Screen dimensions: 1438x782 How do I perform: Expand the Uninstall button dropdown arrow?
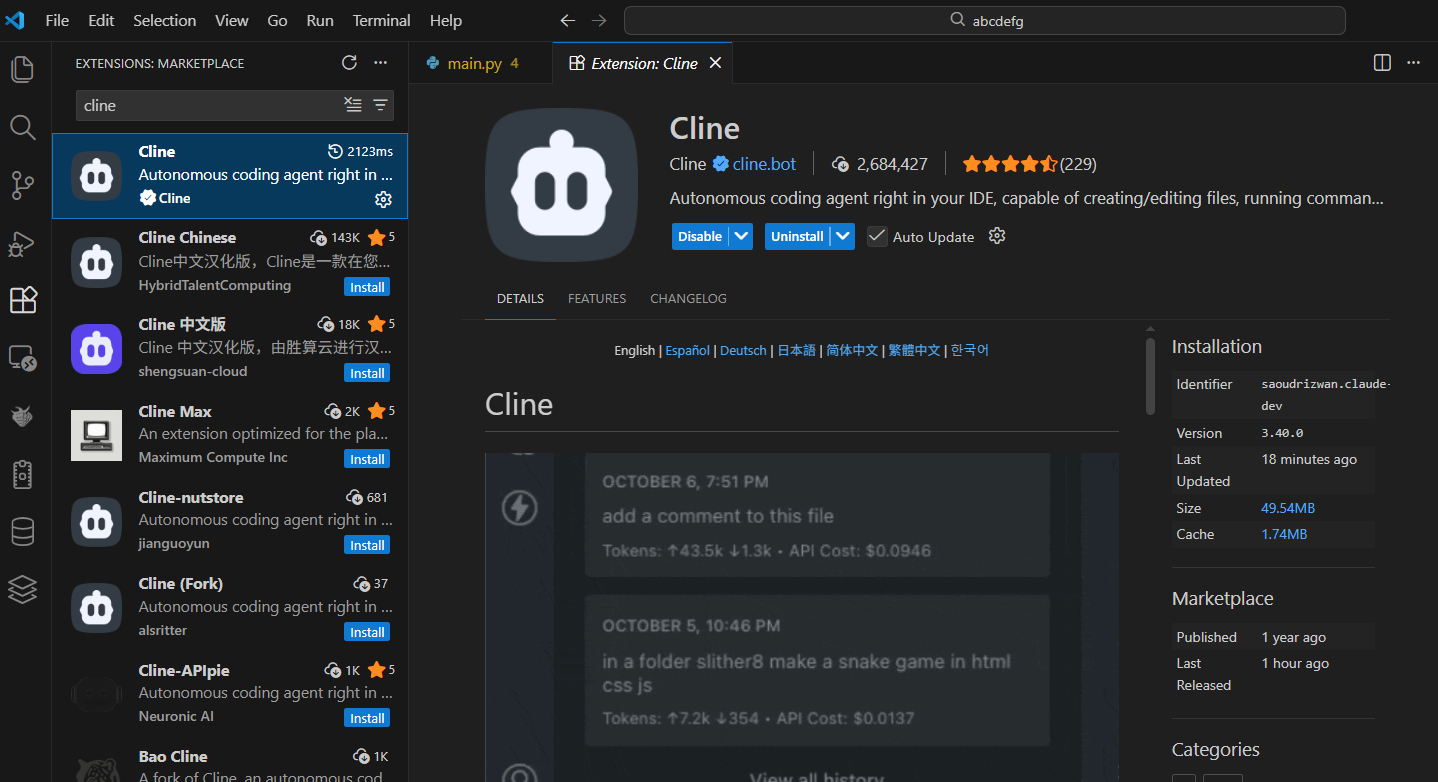pos(843,236)
